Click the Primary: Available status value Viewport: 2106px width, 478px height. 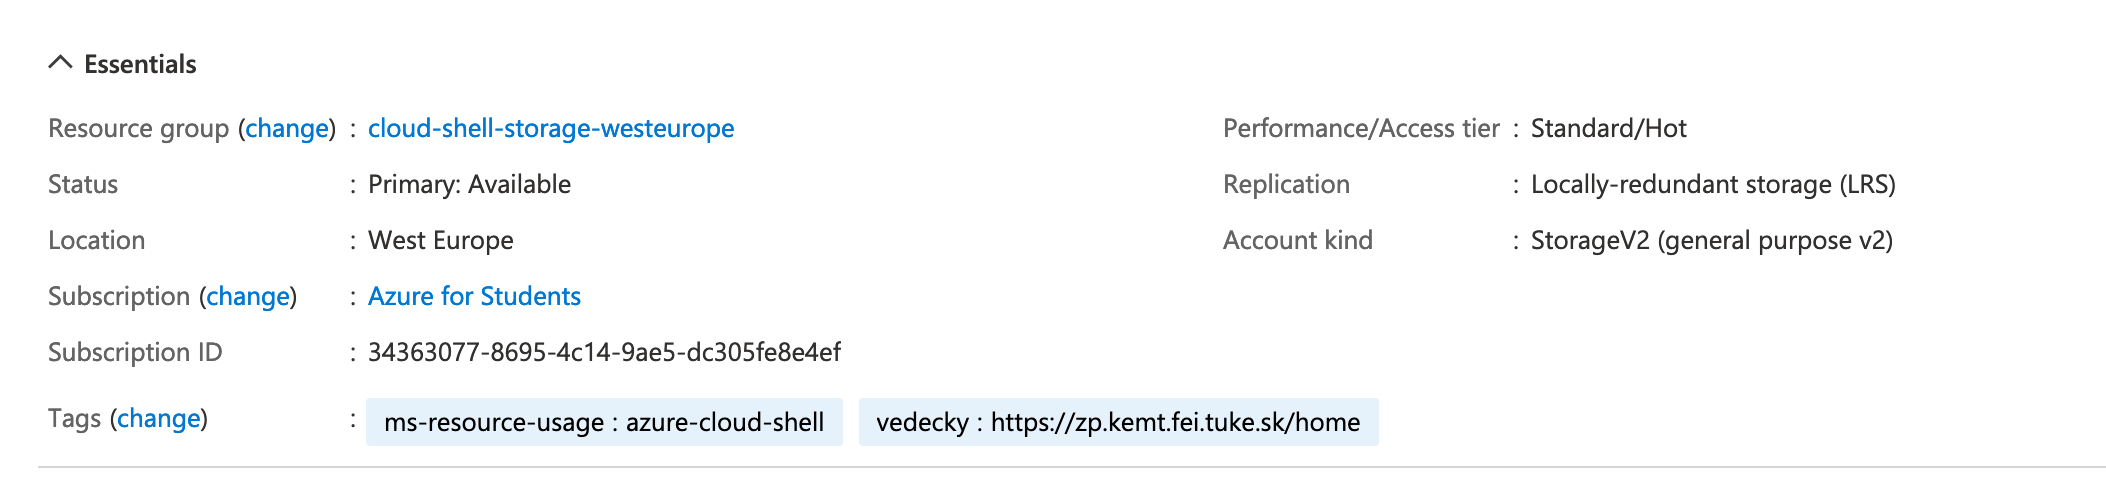[469, 185]
